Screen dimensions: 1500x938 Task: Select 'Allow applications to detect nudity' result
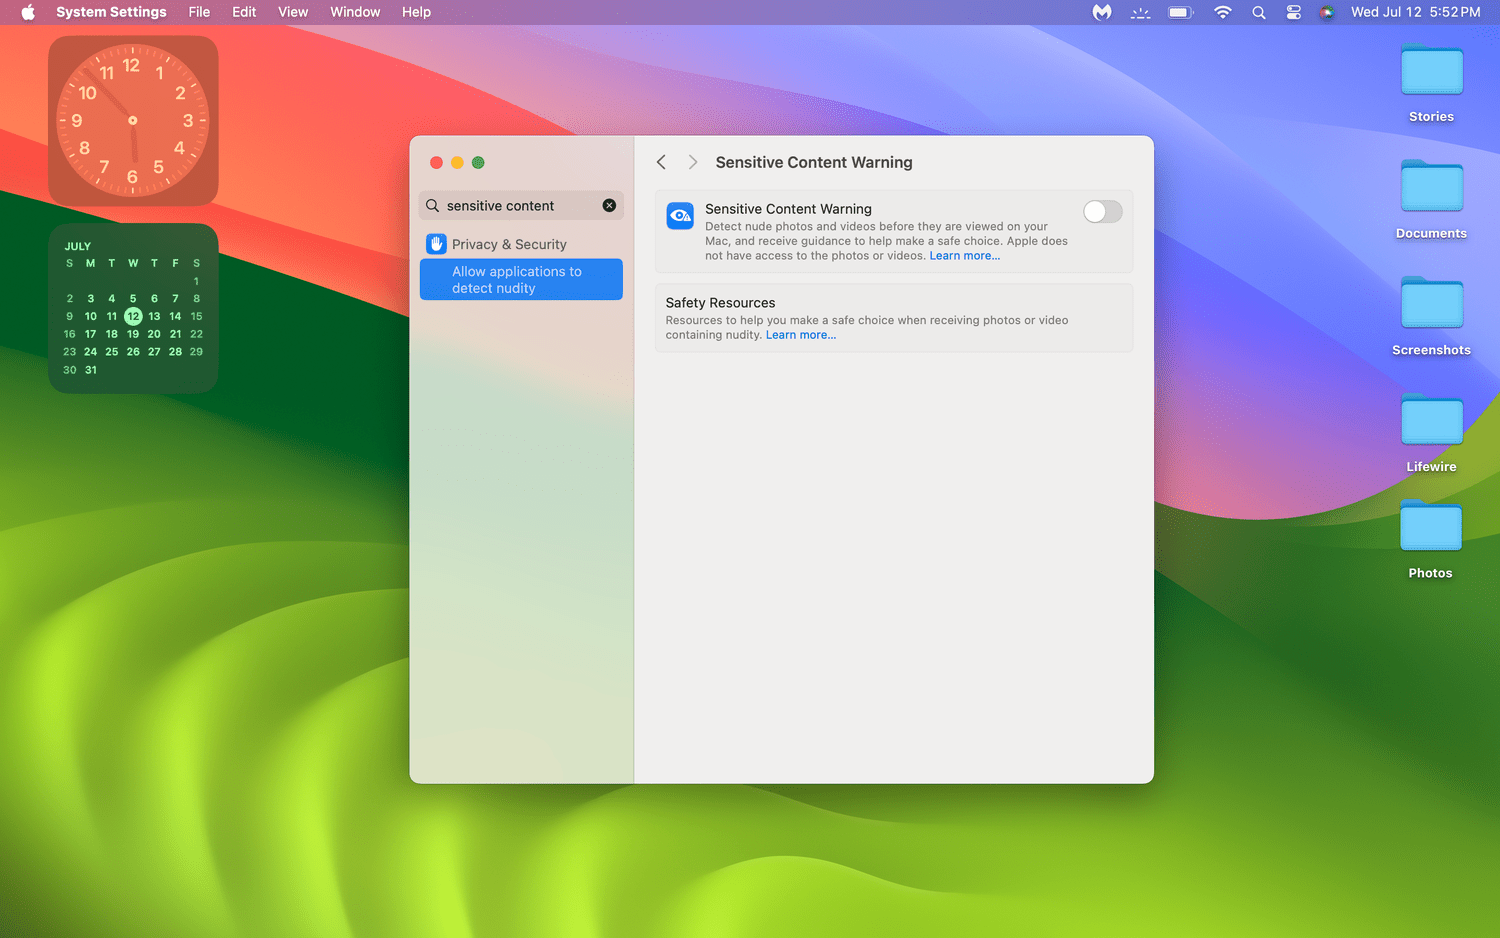[521, 279]
